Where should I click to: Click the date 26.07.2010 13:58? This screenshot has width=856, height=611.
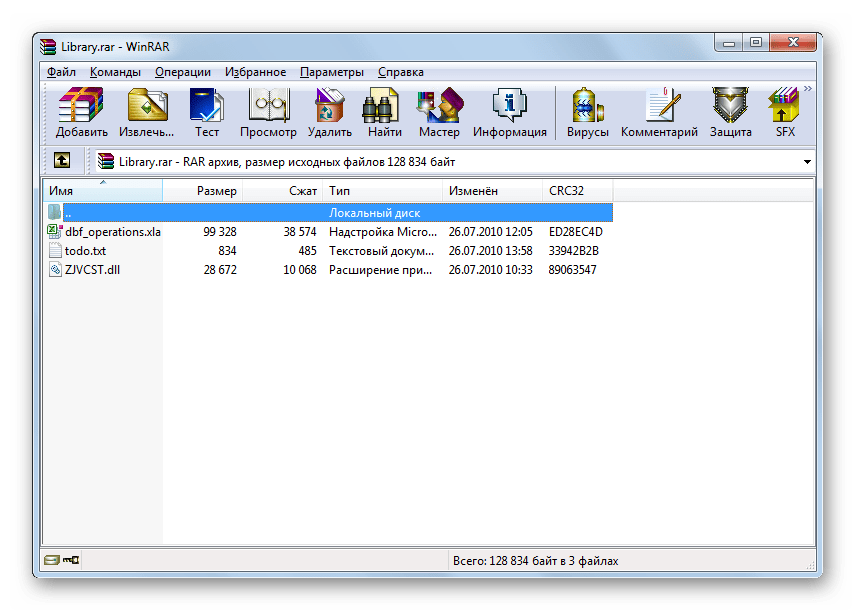(490, 251)
